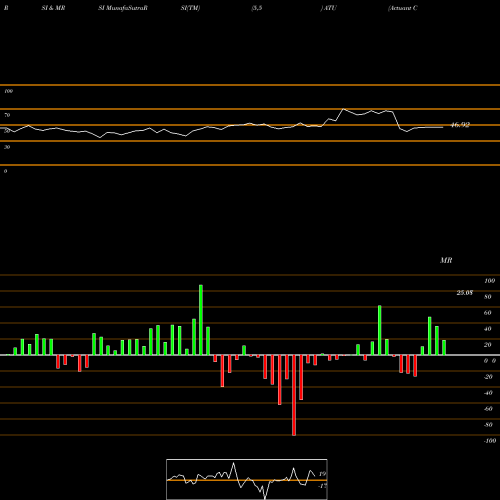Click the MR axis label 40
The width and height of the screenshot is (500, 500).
click(x=488, y=329)
